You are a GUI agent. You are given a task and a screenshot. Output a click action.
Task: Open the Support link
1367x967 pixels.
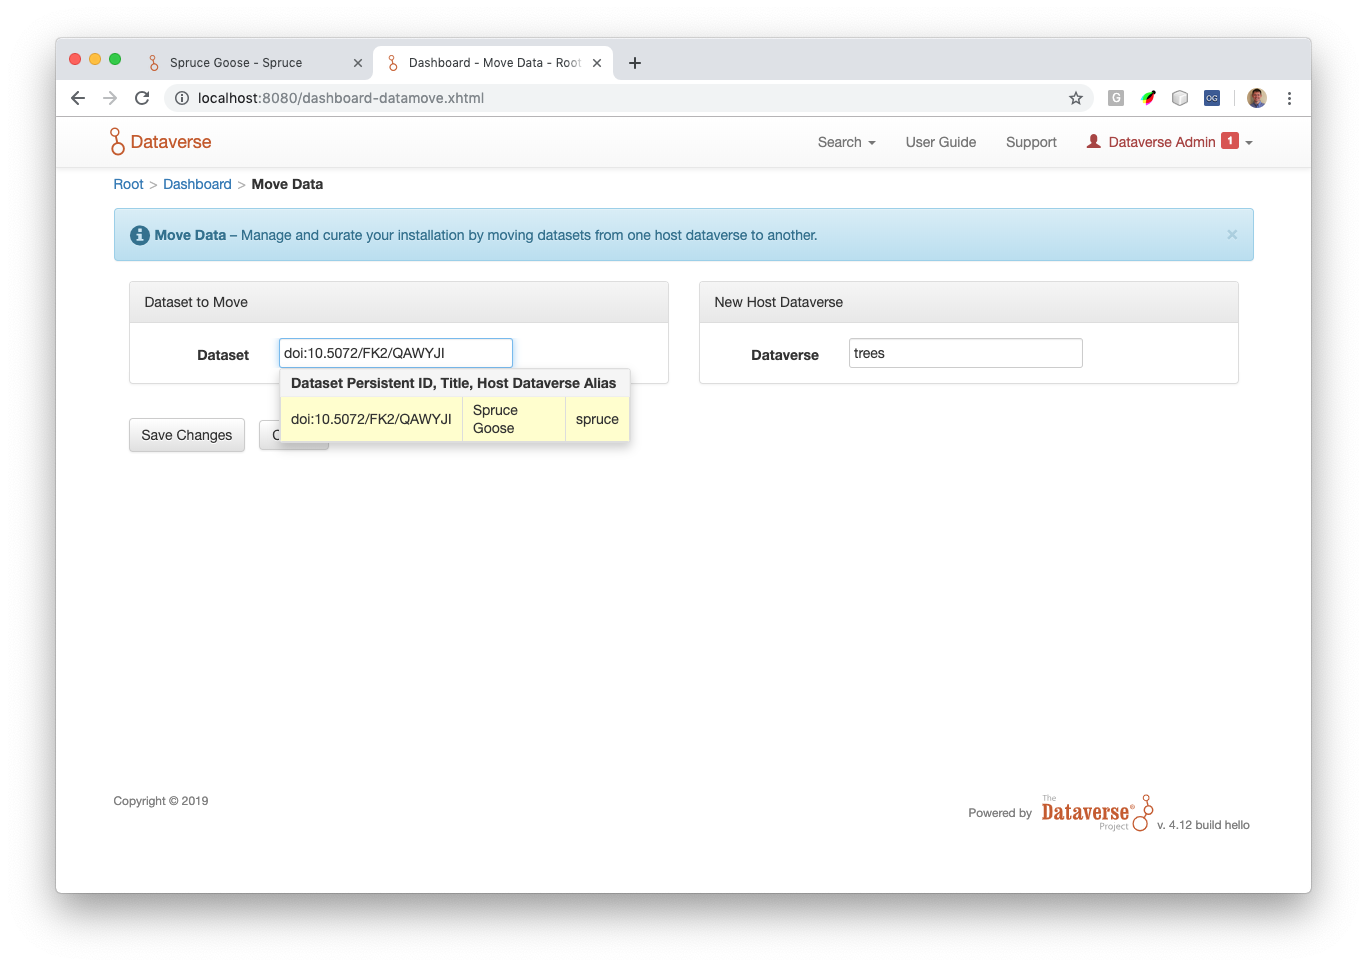pyautogui.click(x=1031, y=142)
